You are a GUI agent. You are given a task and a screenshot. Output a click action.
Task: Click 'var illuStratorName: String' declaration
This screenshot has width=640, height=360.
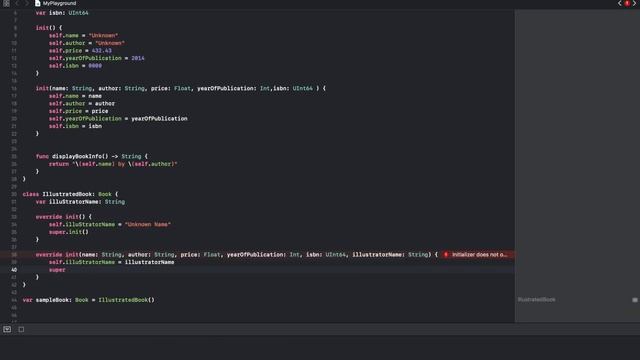tap(80, 202)
